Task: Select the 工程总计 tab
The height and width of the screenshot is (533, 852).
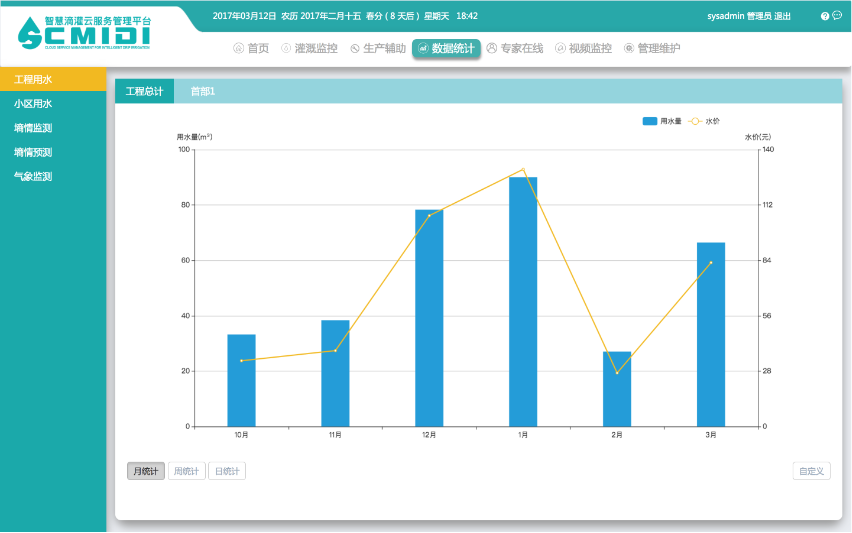Action: tap(144, 91)
